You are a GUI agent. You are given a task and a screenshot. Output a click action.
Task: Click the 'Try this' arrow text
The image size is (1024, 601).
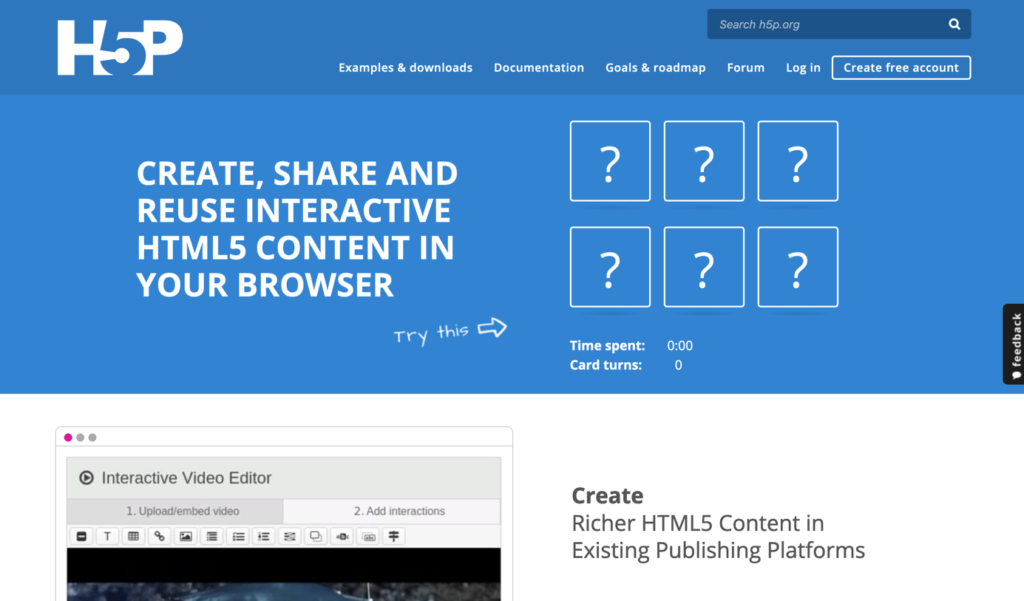(x=450, y=332)
